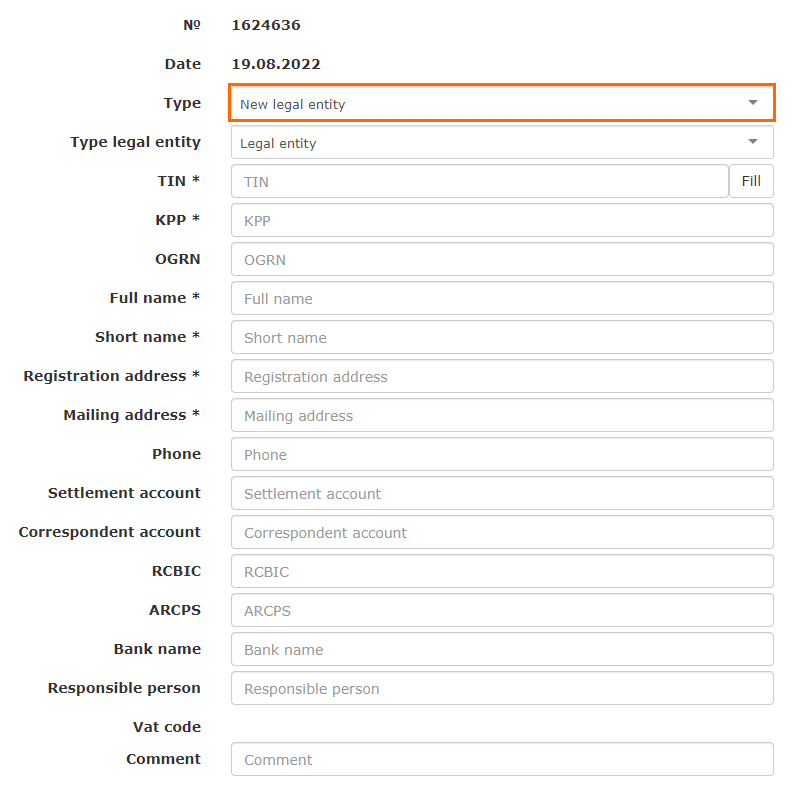Open the Type dropdown showing New legal entity

pos(490,104)
